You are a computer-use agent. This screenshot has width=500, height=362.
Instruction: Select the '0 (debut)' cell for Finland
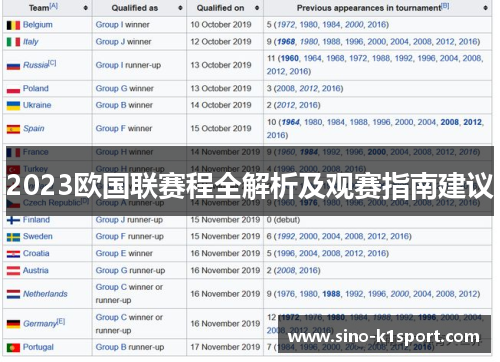[377, 220]
